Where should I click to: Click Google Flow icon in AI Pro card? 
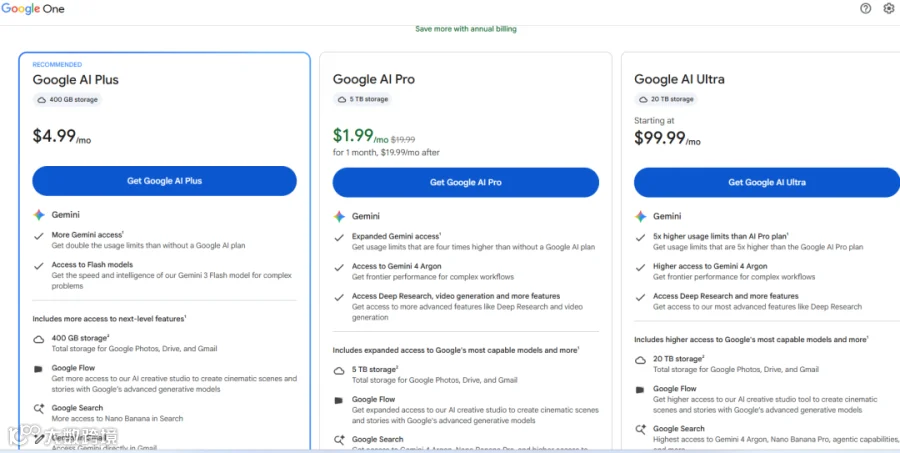point(339,400)
